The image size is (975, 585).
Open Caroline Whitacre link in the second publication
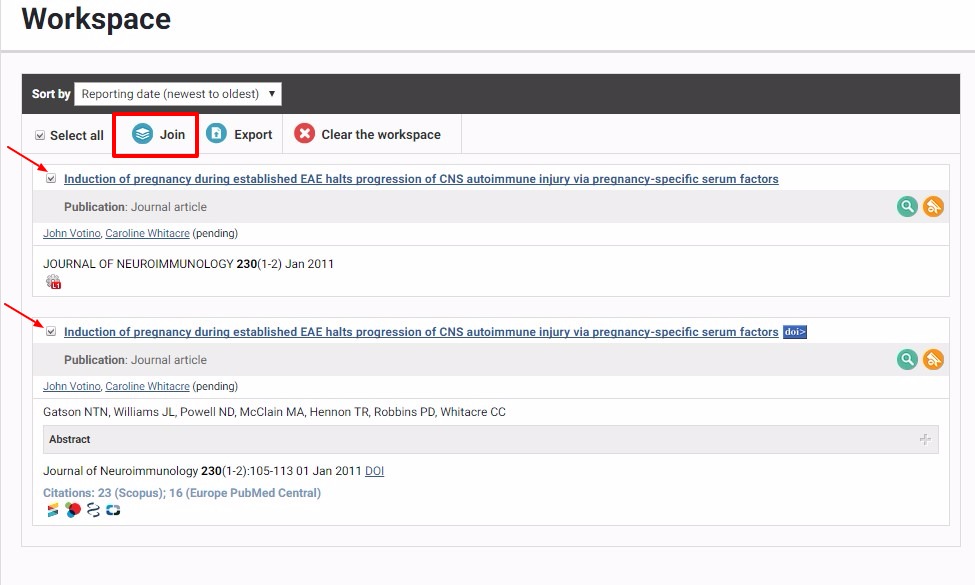pyautogui.click(x=147, y=386)
